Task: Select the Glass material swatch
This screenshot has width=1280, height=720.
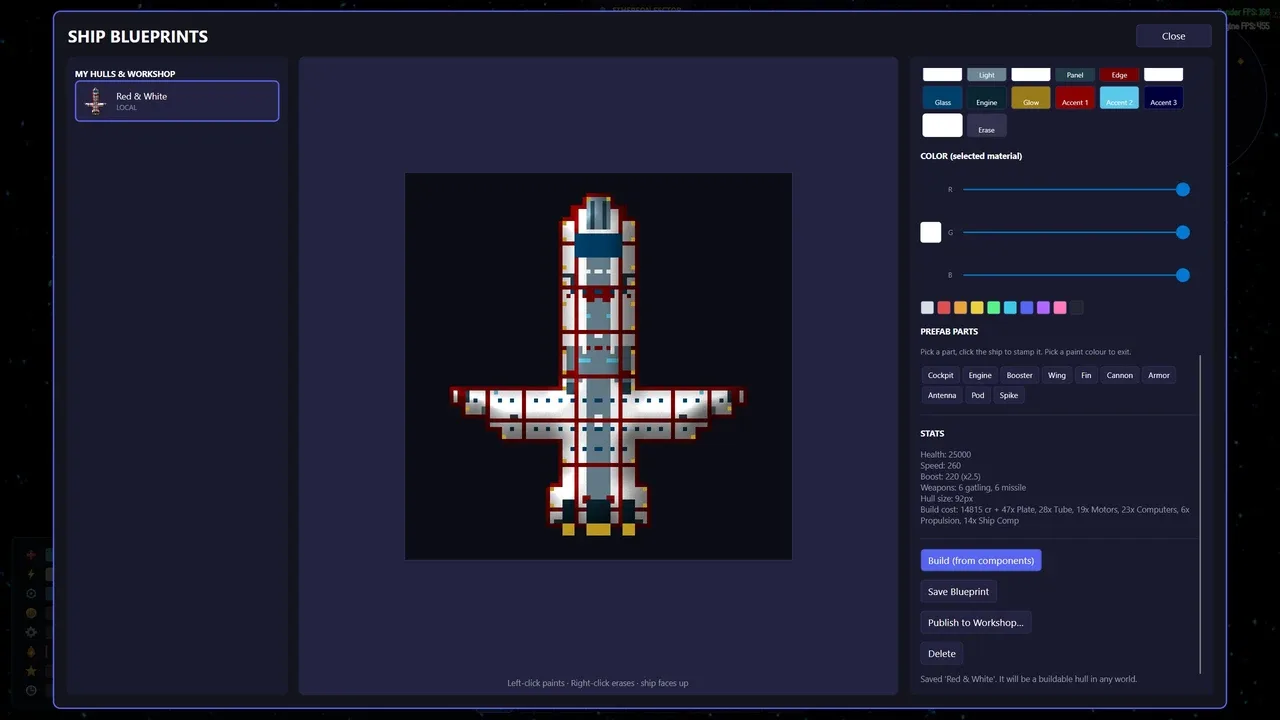Action: 942,98
